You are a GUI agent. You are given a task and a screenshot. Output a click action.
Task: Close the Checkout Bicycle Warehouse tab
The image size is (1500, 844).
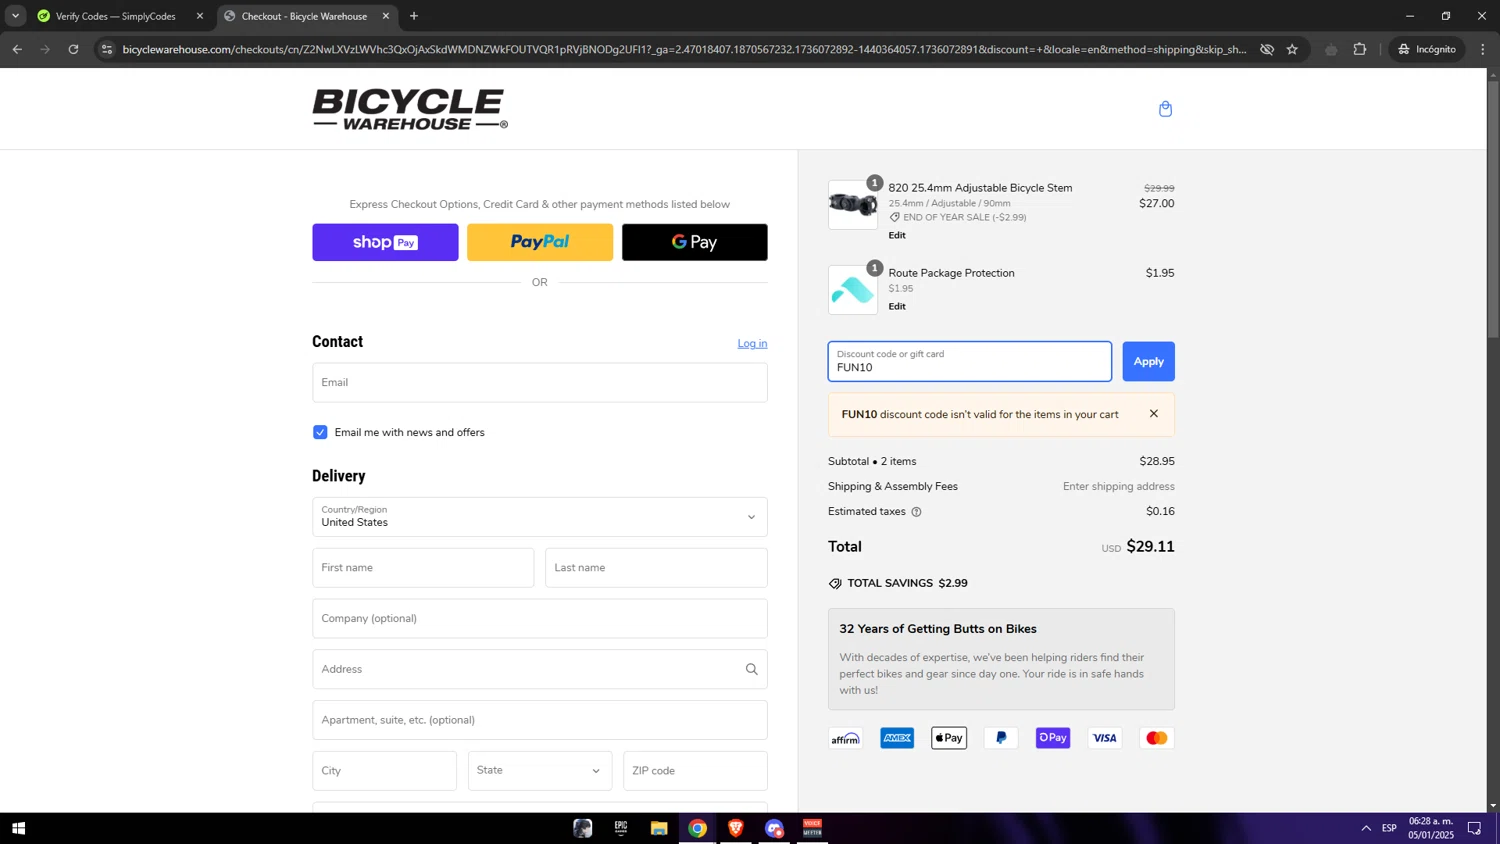[385, 16]
